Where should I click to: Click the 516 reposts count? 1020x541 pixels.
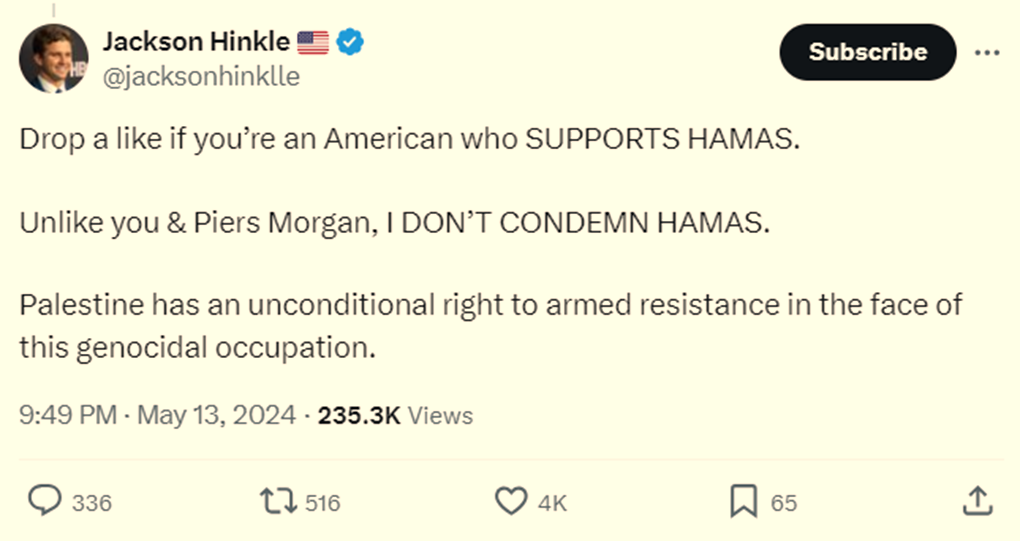coord(322,503)
